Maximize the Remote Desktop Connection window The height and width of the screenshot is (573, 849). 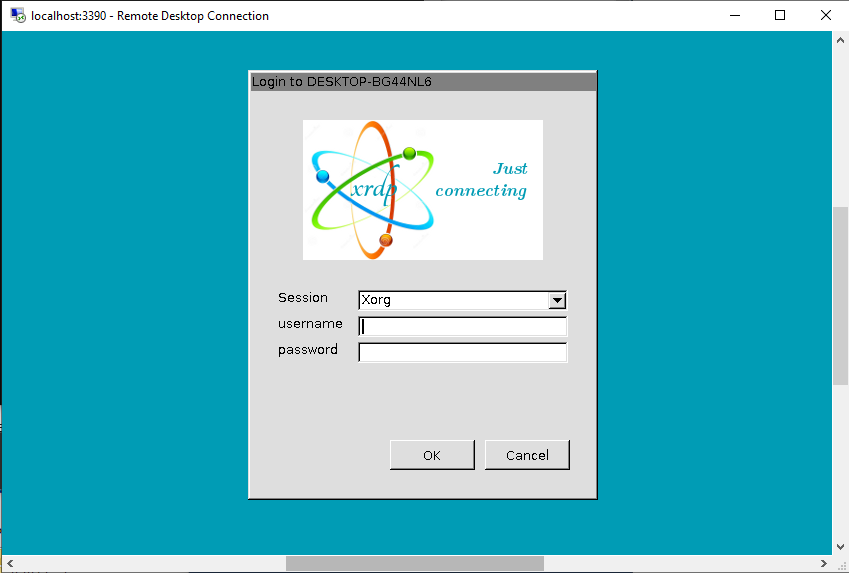coord(780,15)
